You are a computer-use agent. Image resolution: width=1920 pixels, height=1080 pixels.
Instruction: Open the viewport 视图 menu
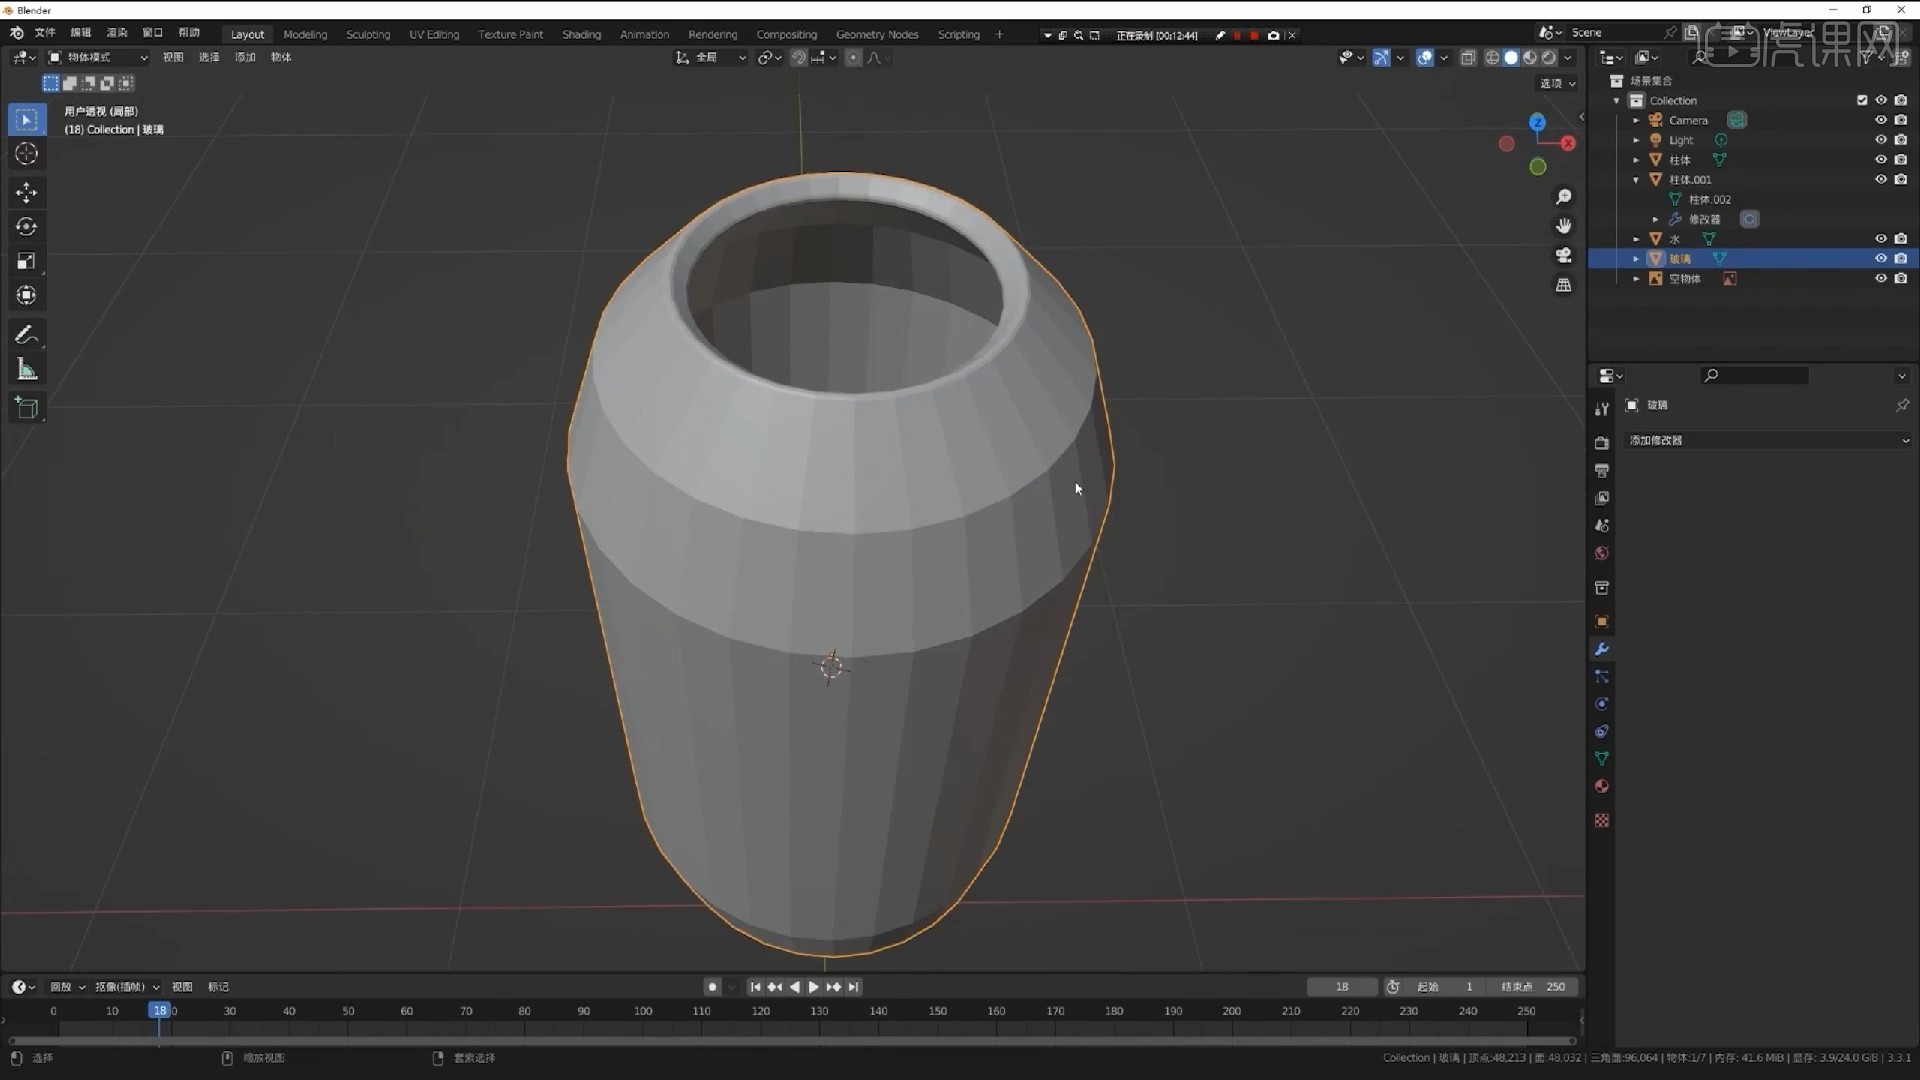point(173,58)
